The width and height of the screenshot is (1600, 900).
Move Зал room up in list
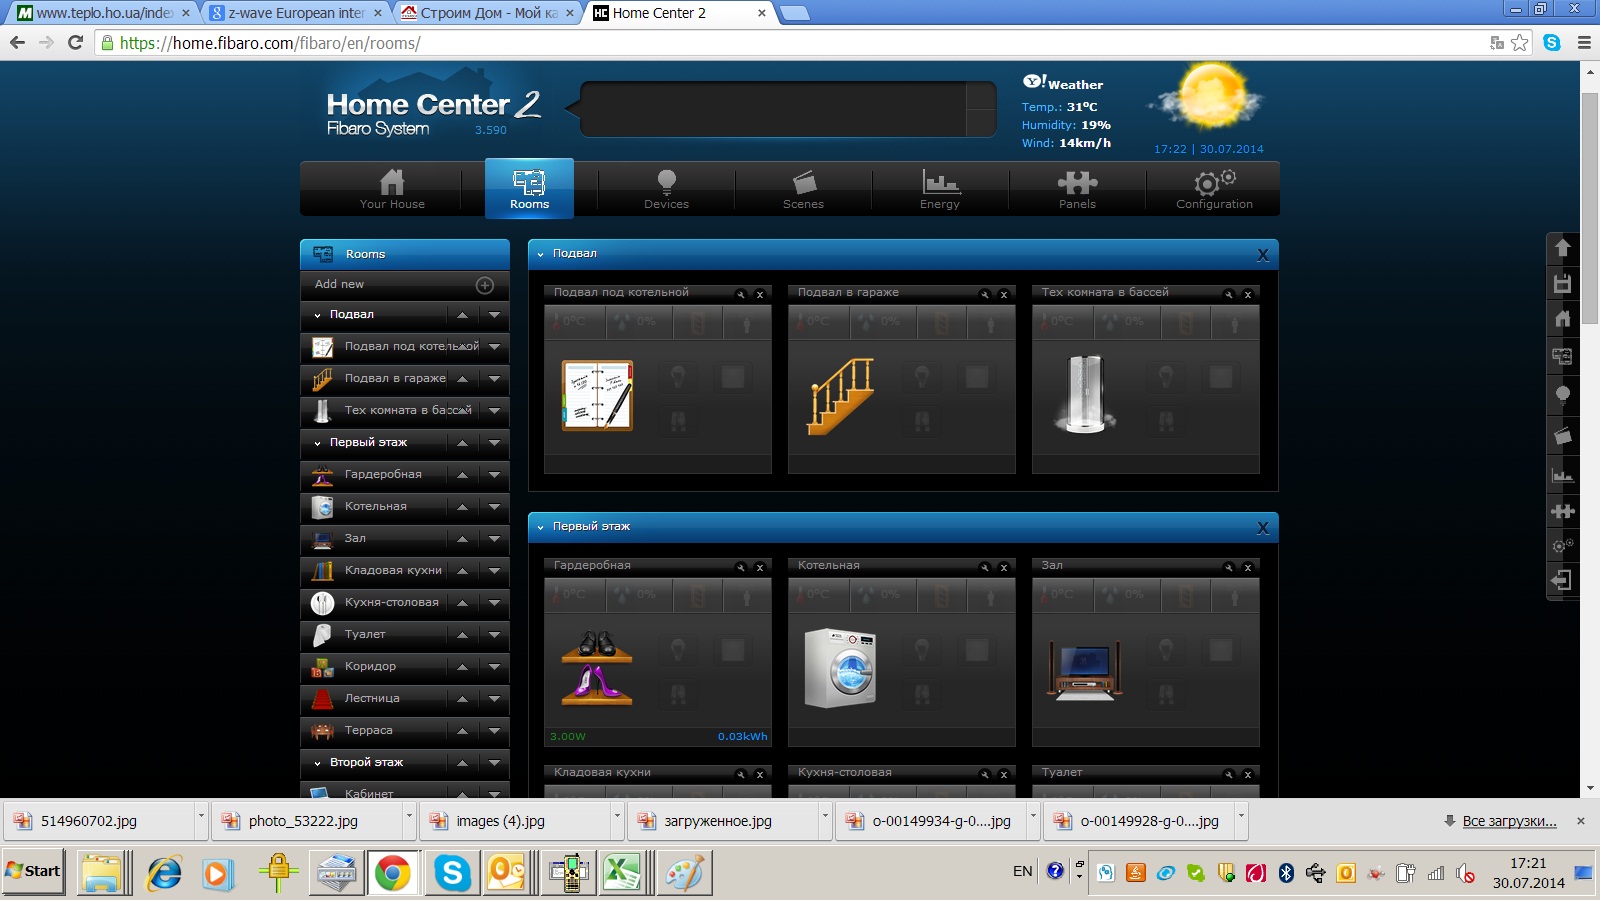tap(462, 539)
